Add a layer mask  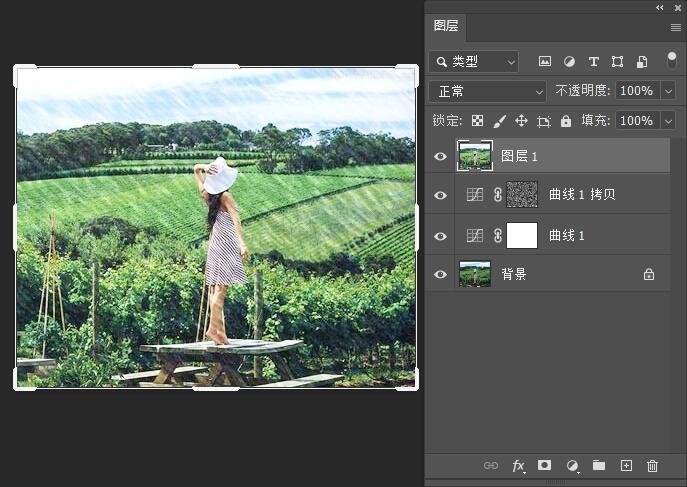(544, 465)
